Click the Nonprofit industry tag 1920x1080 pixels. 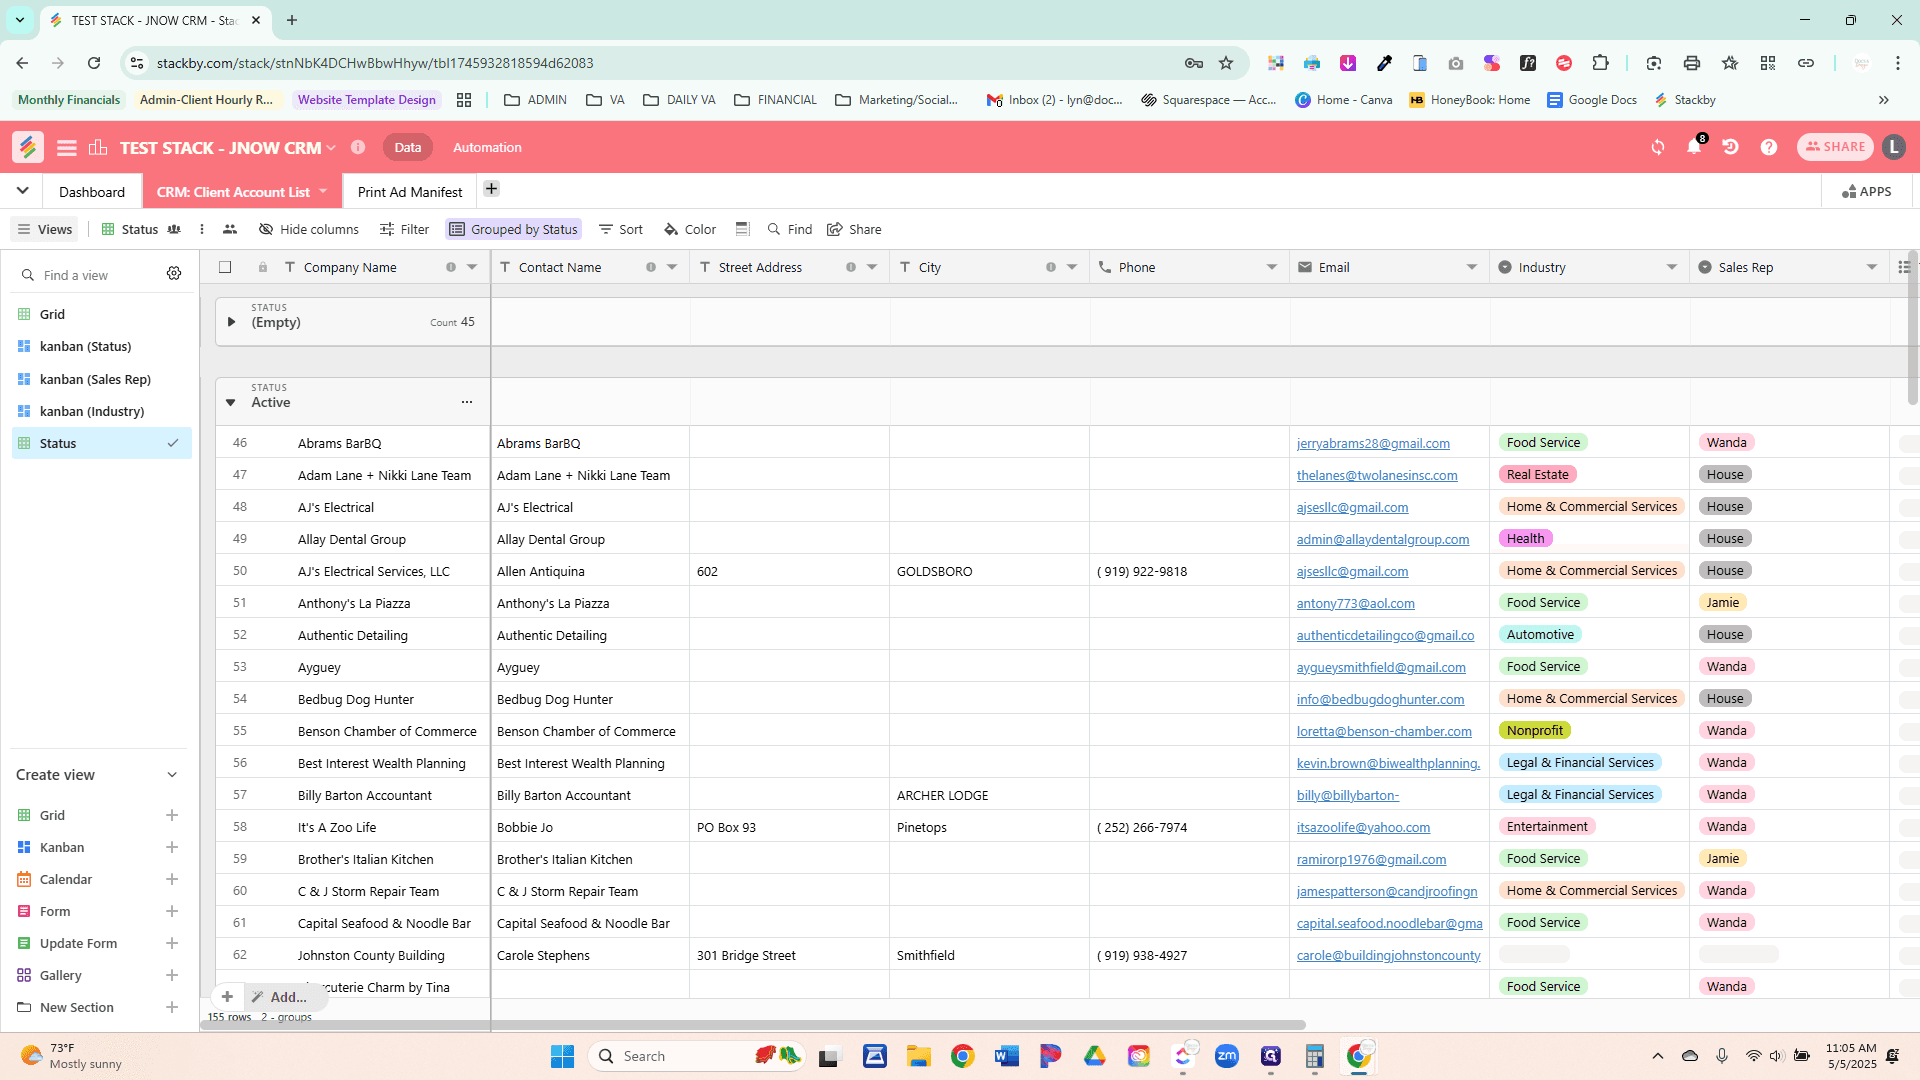[1535, 730]
